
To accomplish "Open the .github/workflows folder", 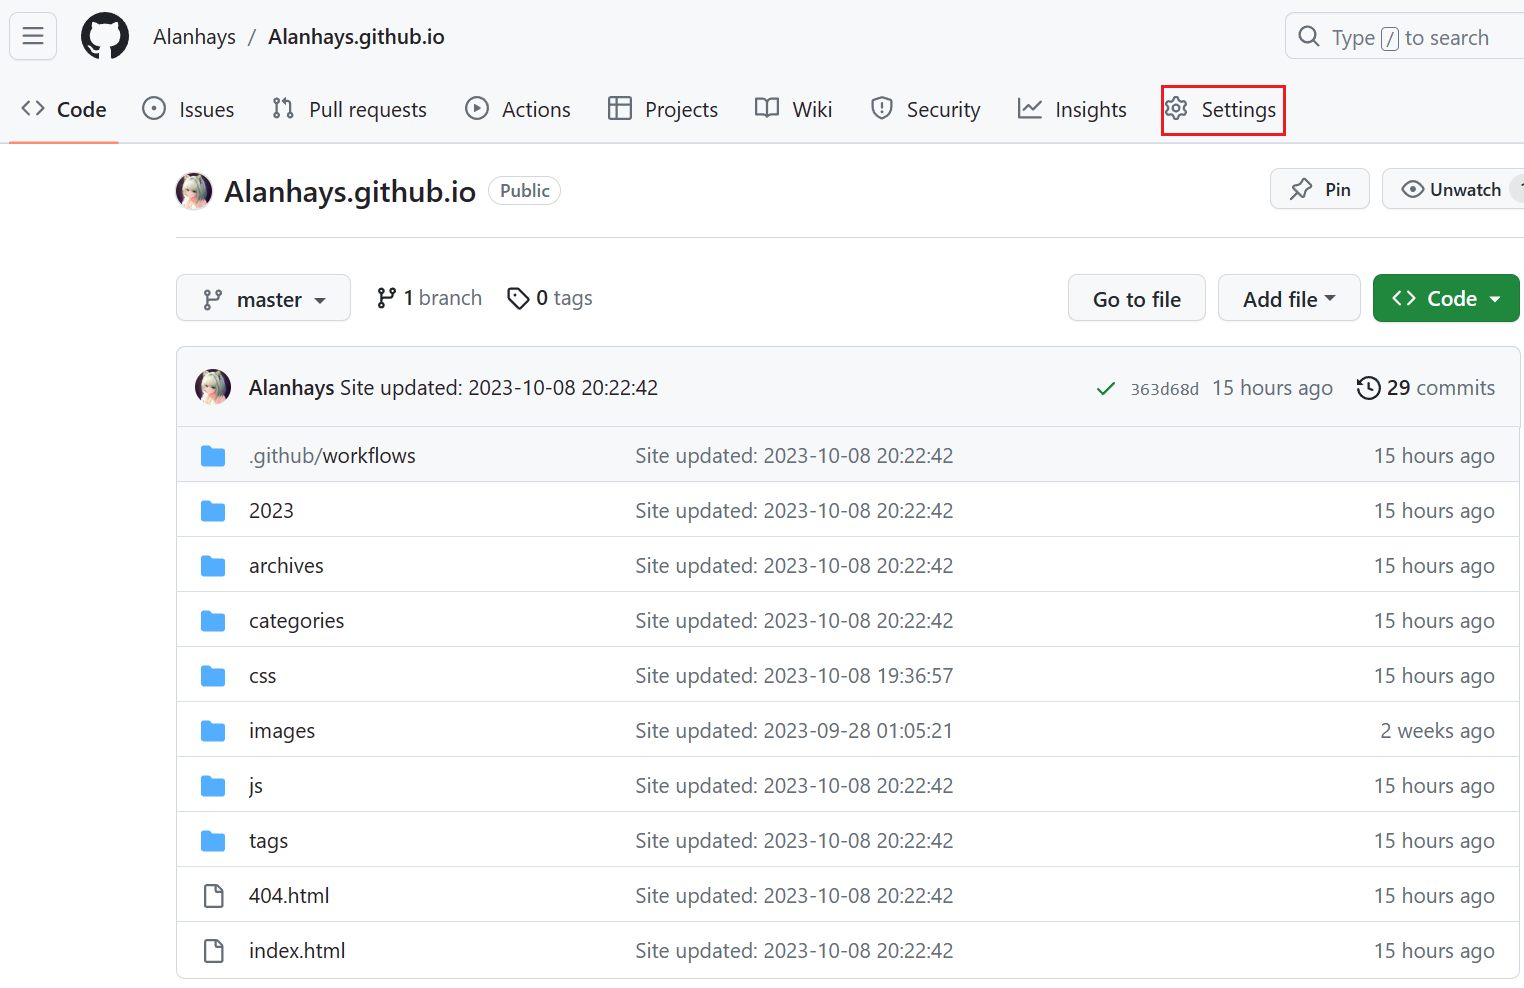I will point(332,456).
